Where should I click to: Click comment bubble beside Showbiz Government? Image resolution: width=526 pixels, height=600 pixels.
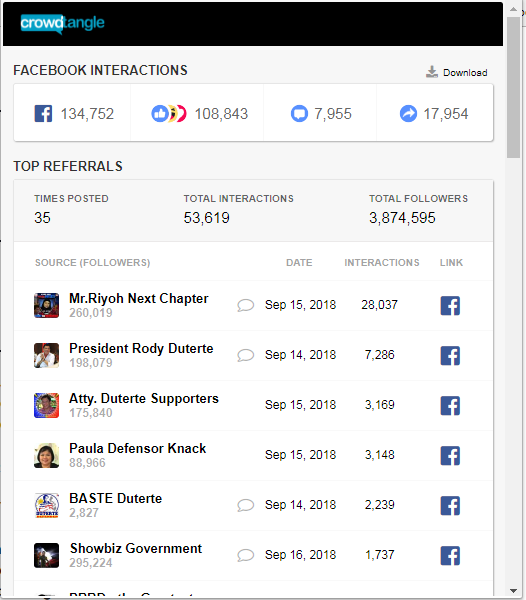(246, 555)
